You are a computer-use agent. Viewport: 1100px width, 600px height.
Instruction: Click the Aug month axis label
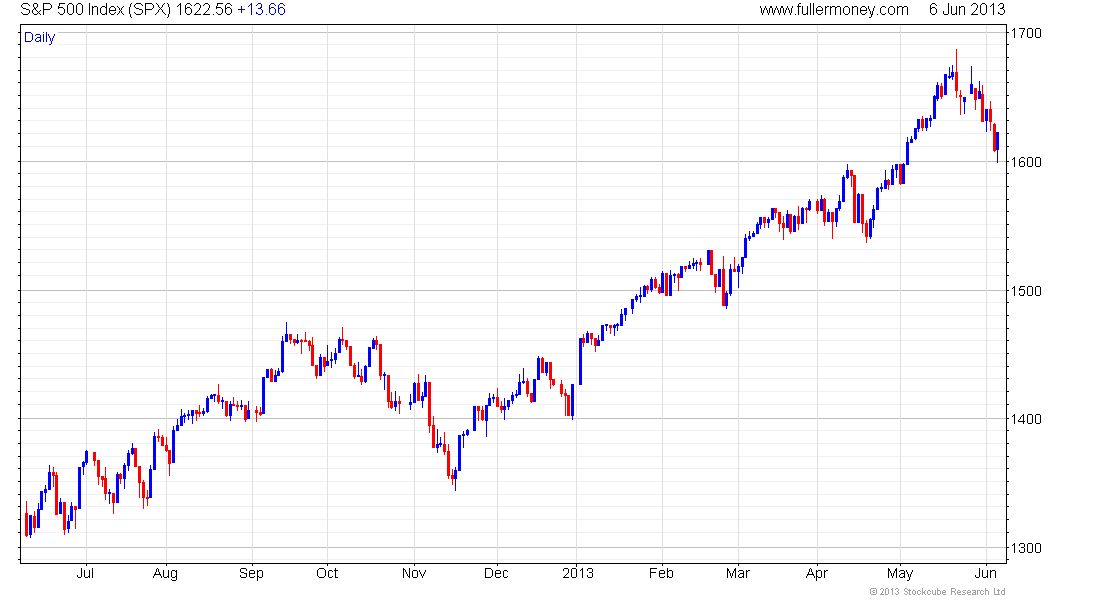(166, 574)
